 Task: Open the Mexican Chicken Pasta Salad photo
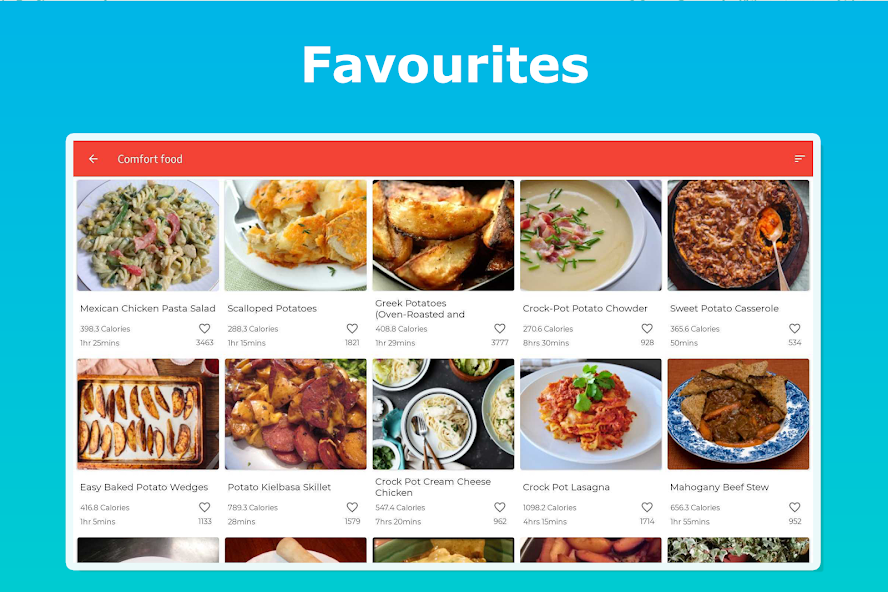148,235
